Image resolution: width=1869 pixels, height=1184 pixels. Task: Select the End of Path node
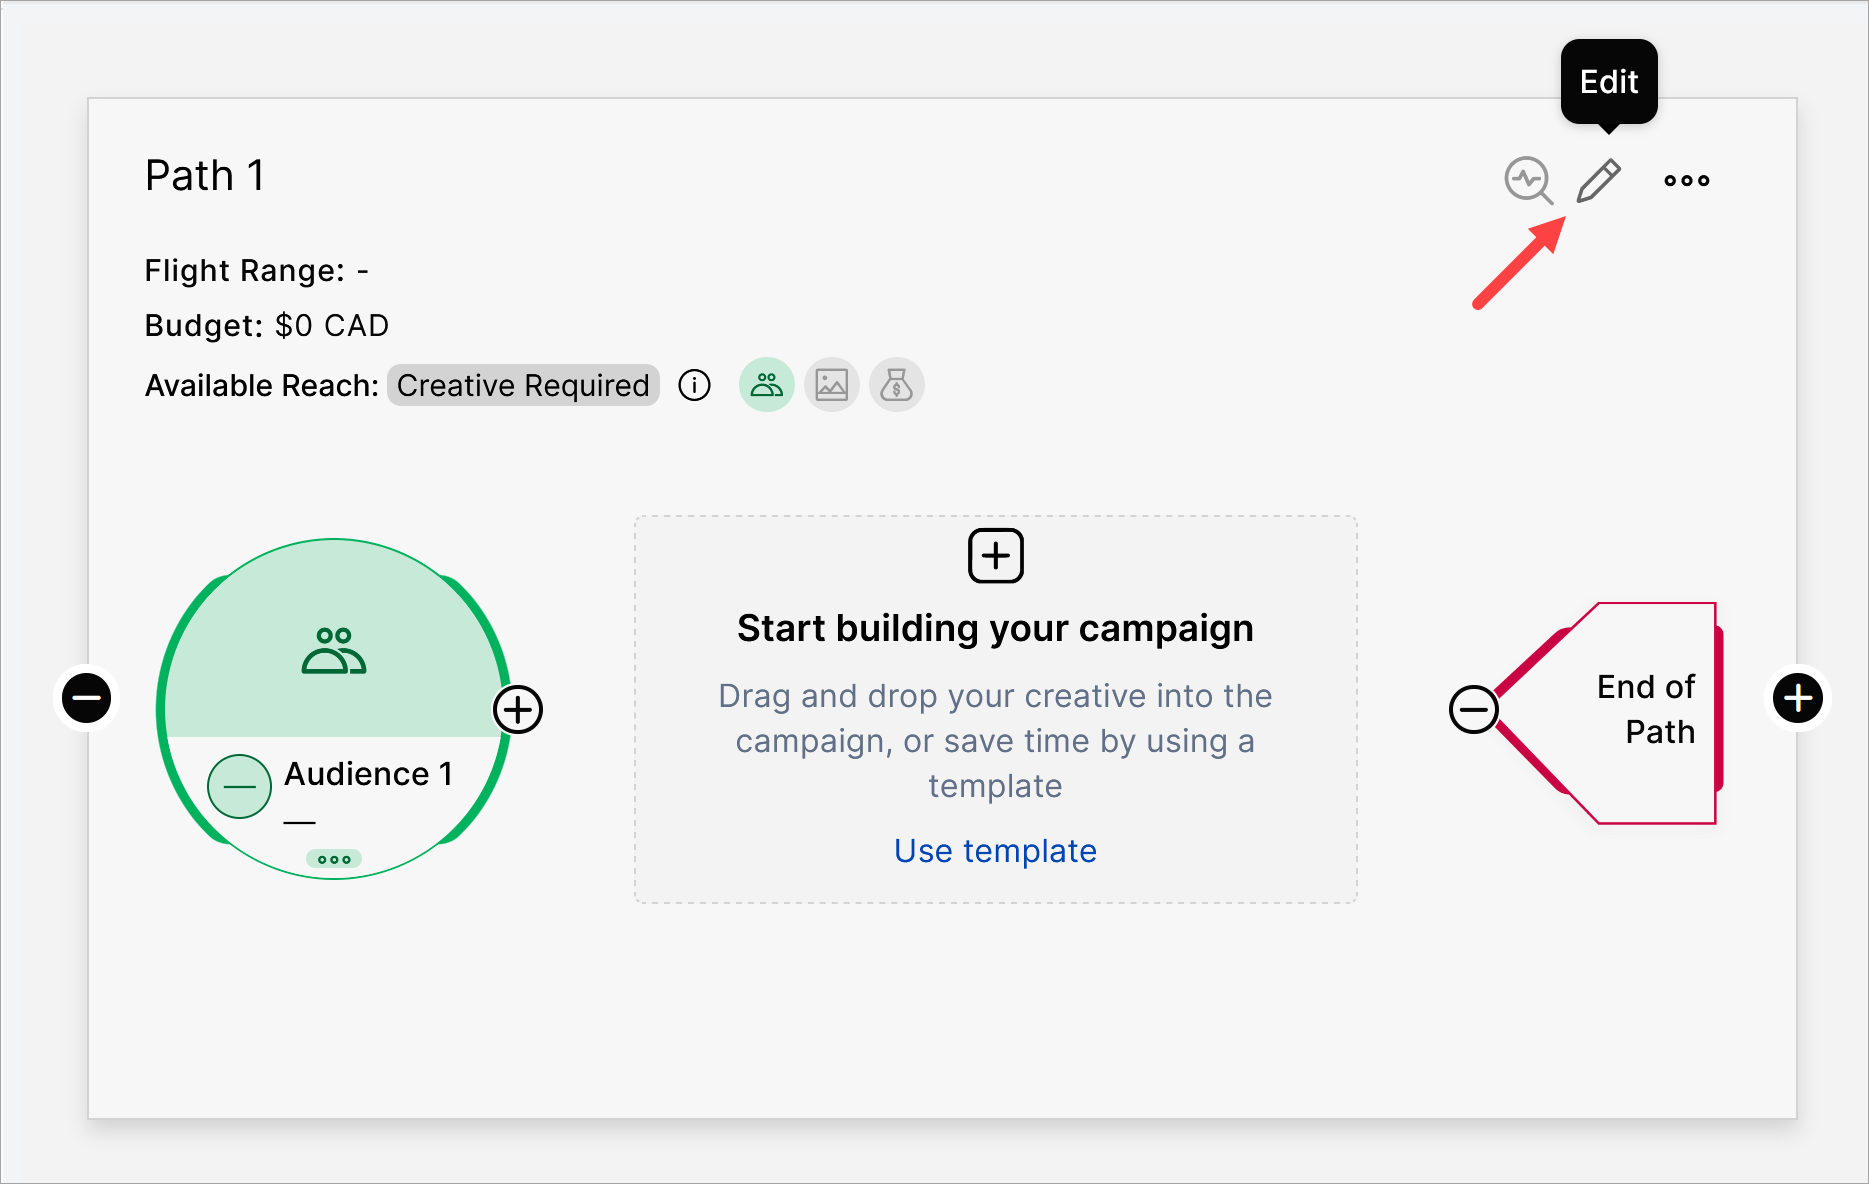(x=1640, y=710)
